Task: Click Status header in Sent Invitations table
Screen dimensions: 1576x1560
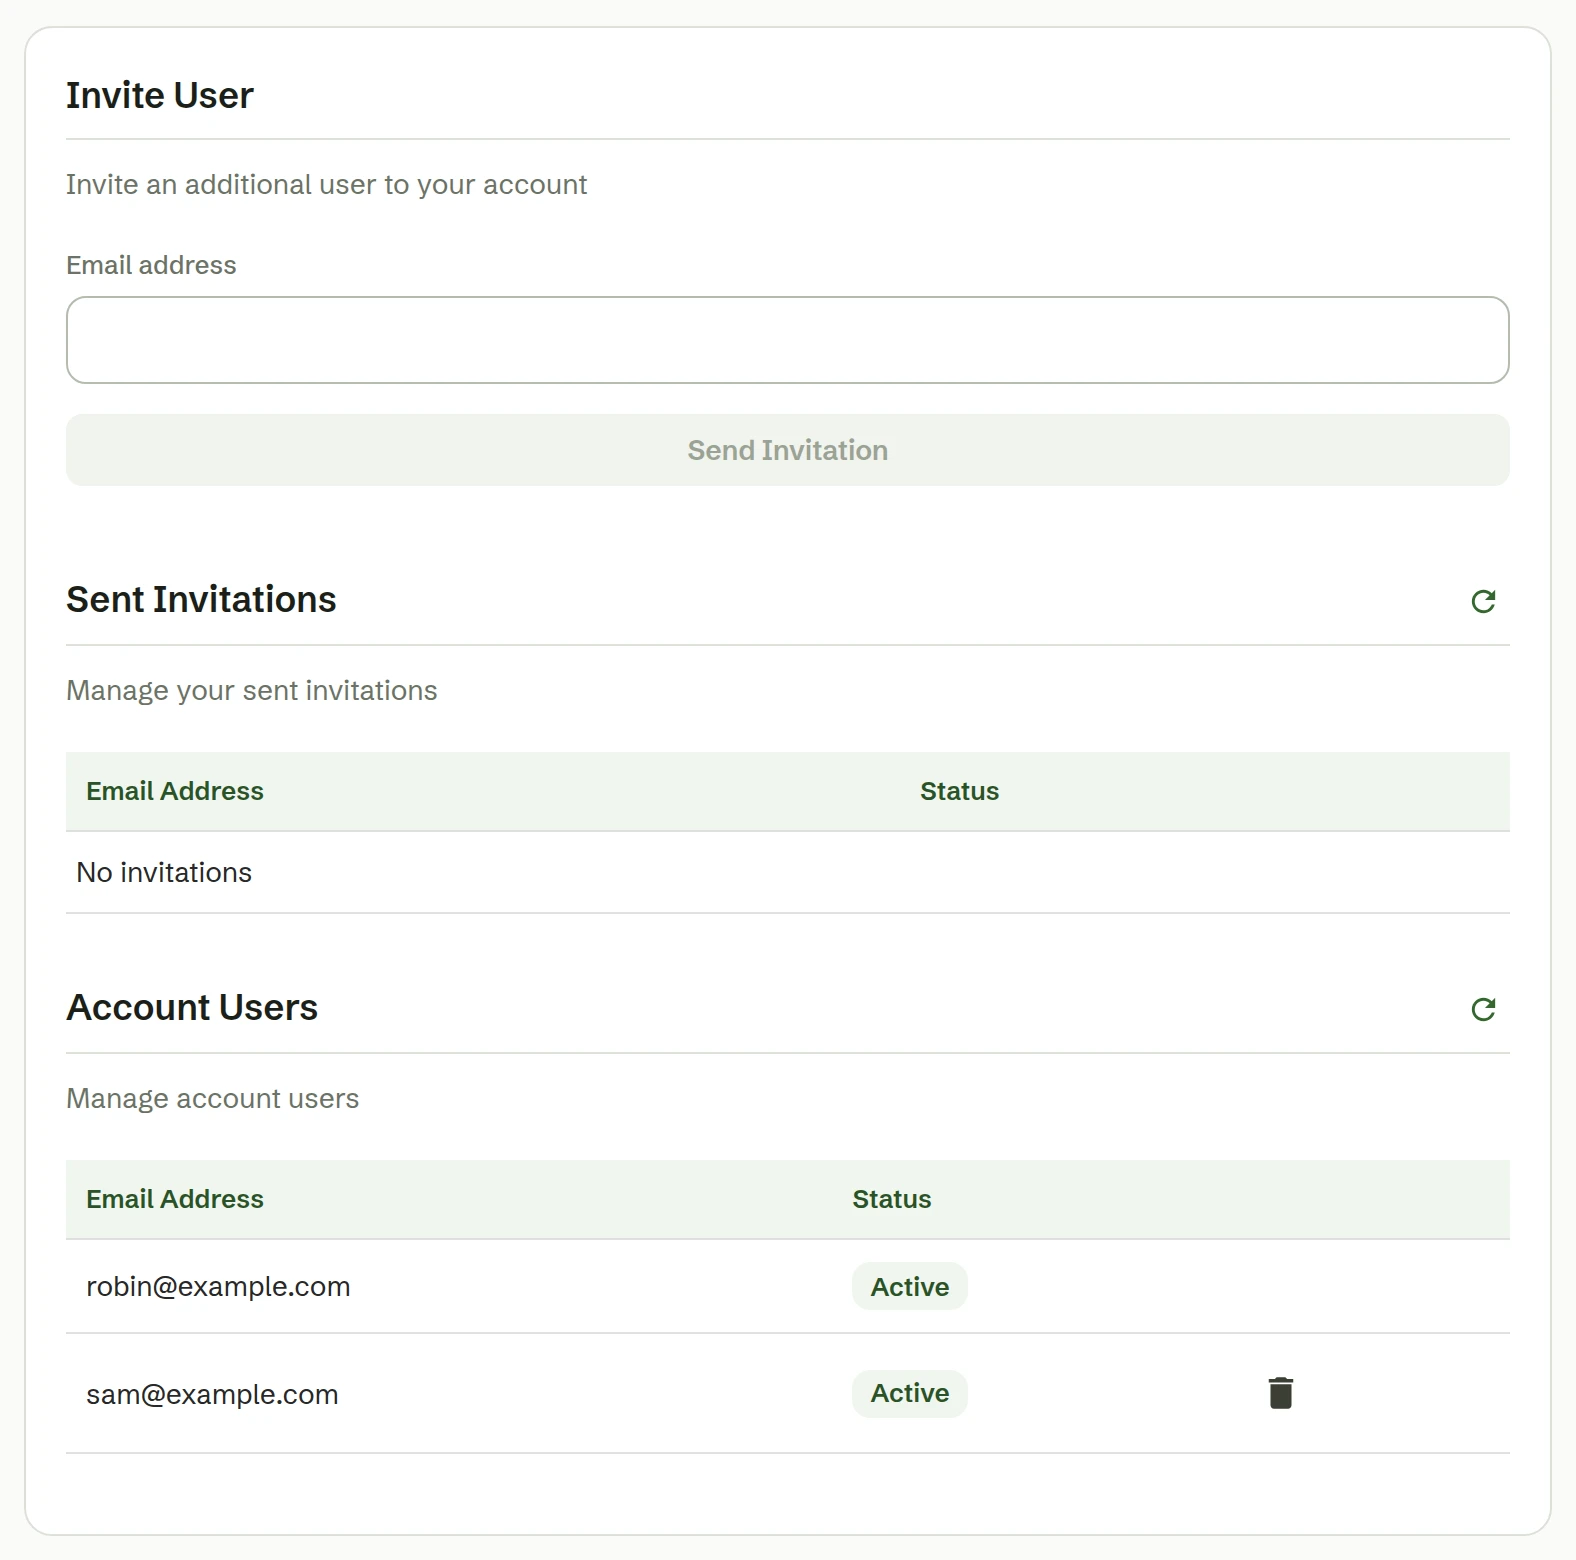Action: pyautogui.click(x=959, y=791)
